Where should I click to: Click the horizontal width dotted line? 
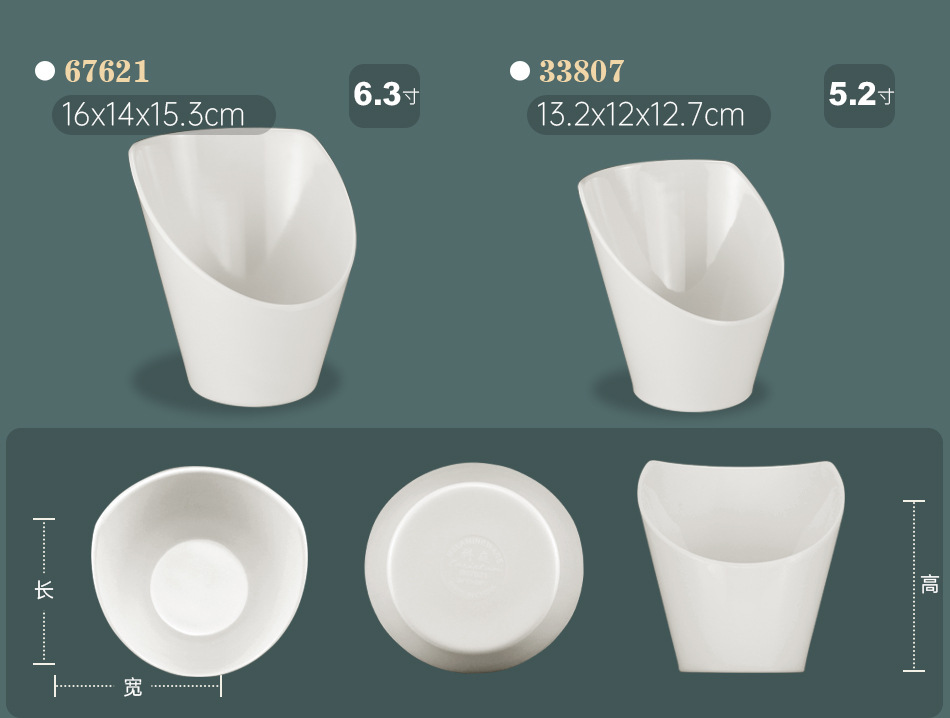pos(138,686)
